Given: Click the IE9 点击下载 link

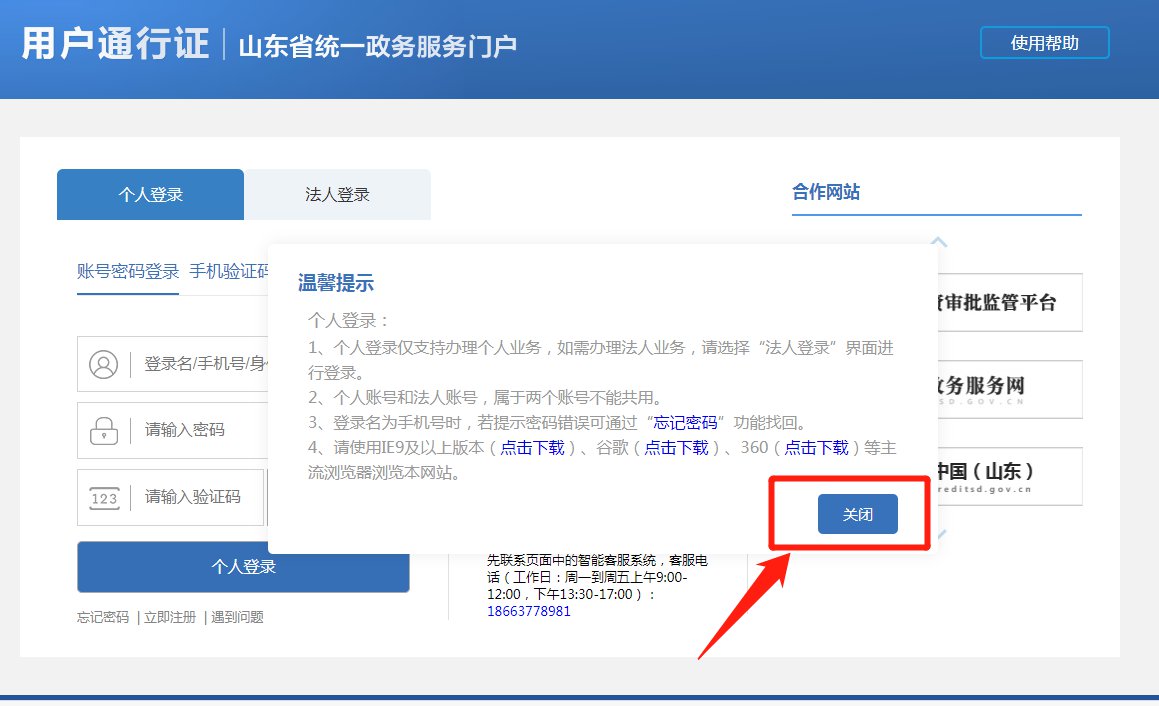Looking at the screenshot, I should point(532,448).
